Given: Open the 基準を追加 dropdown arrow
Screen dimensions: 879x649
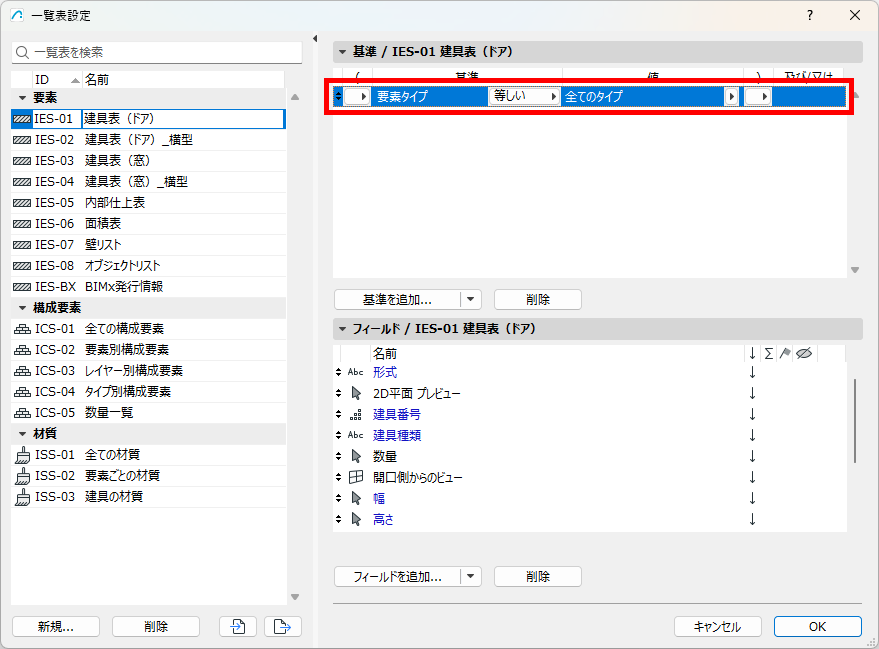Looking at the screenshot, I should tap(471, 299).
